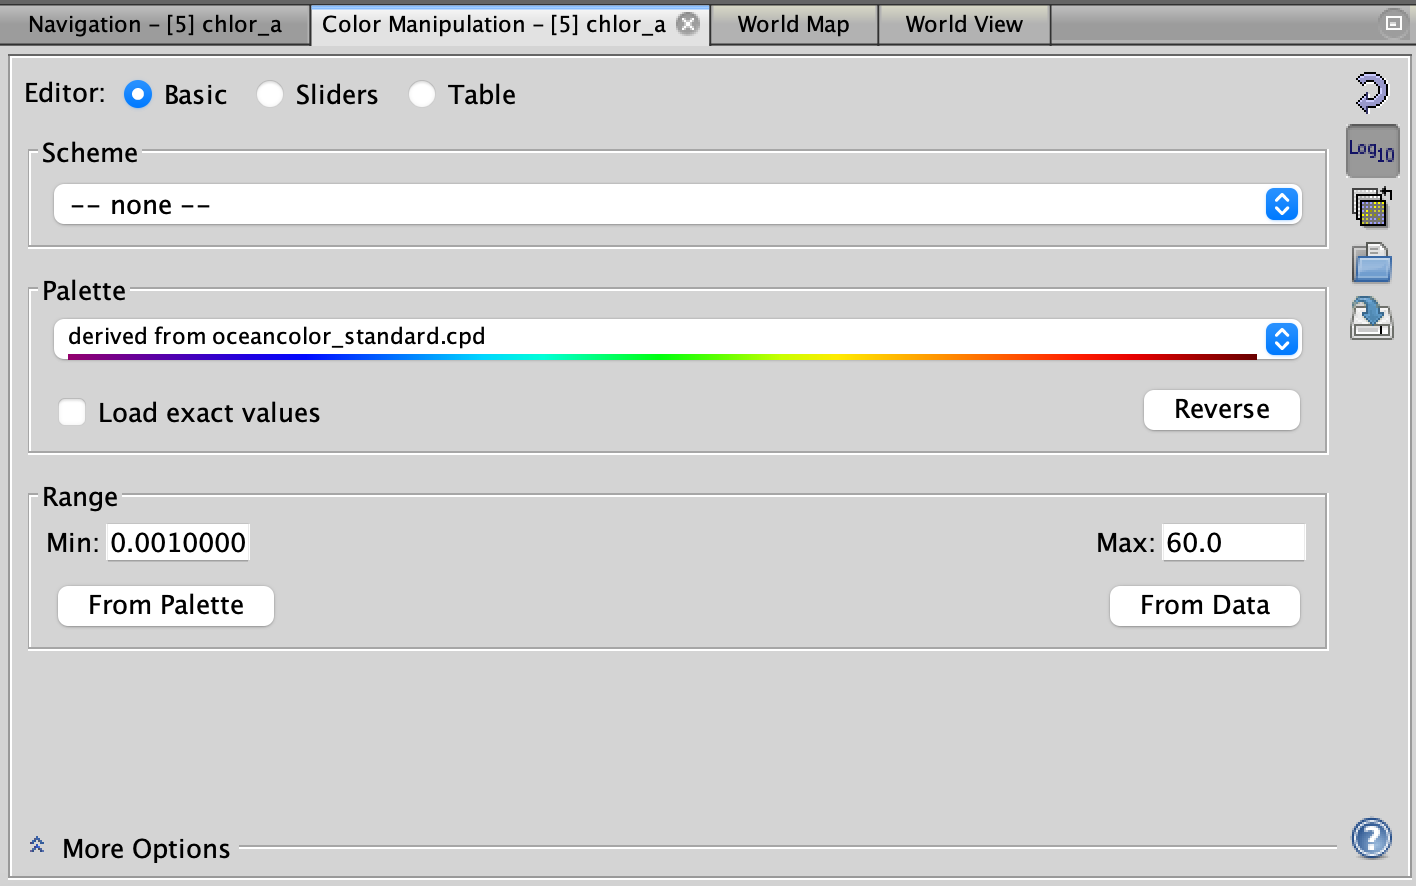The width and height of the screenshot is (1416, 886).
Task: Export the current color palette
Action: 1372,319
